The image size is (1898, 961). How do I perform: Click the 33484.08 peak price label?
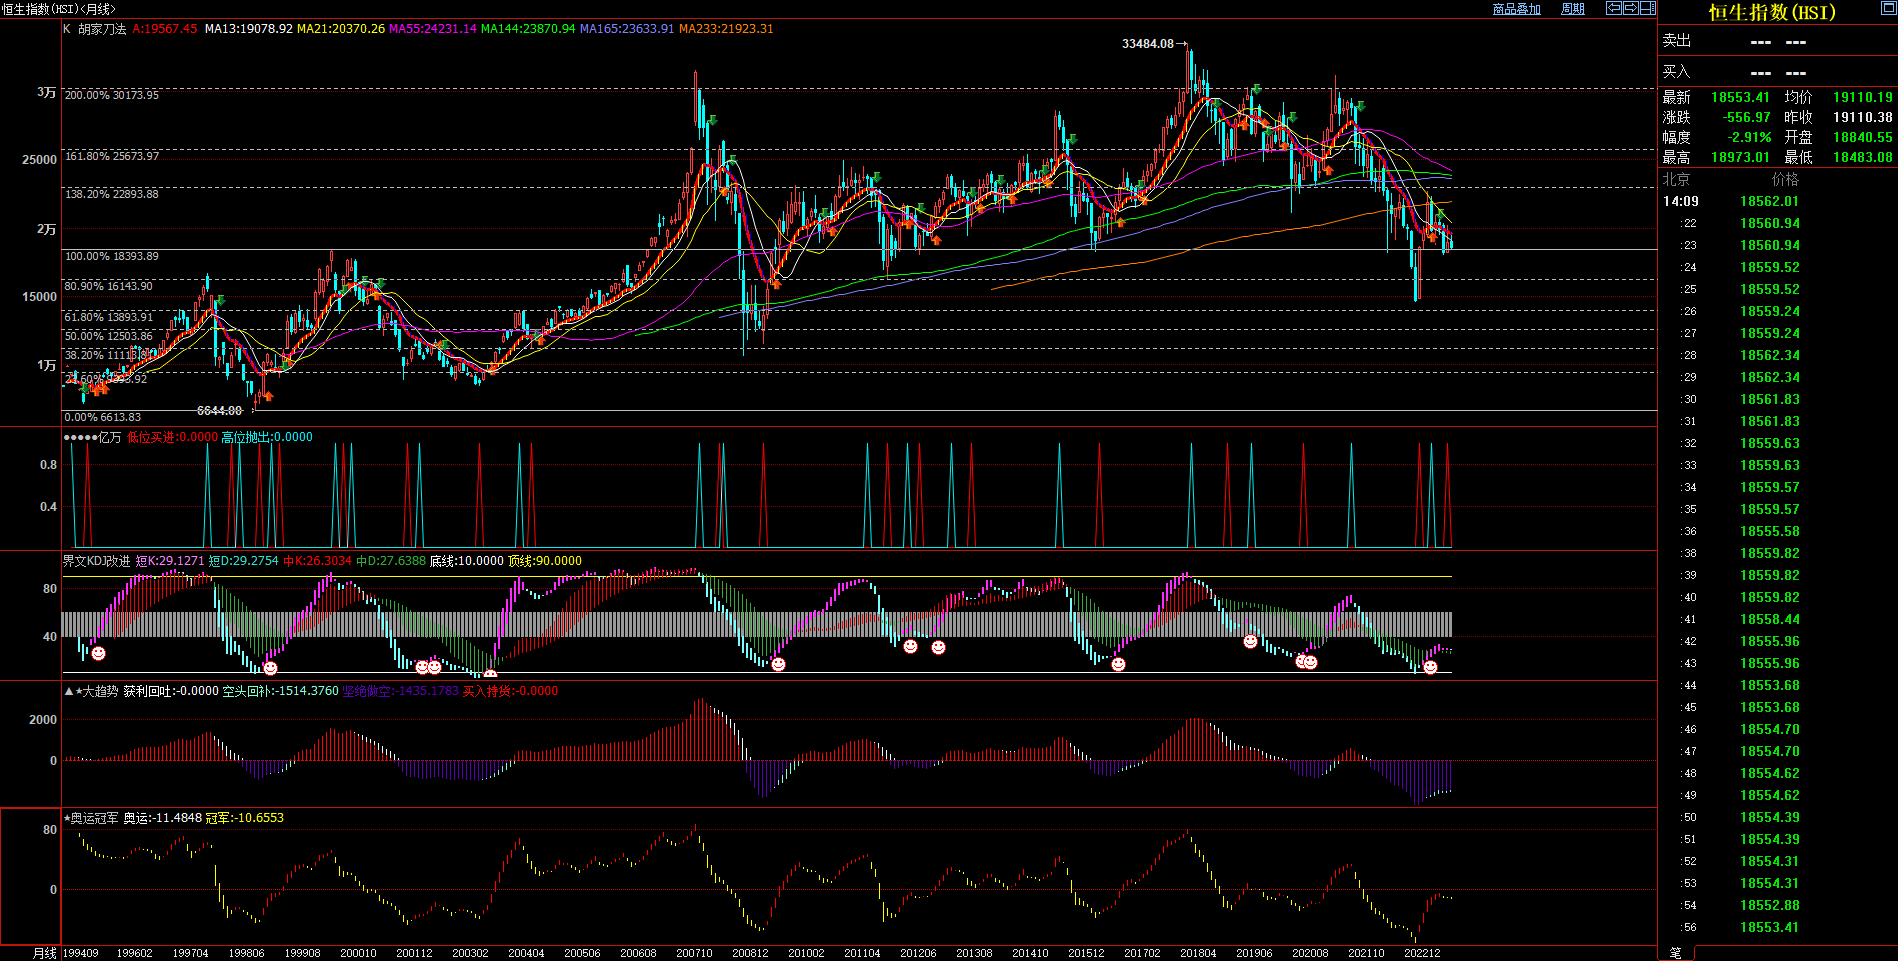[1147, 44]
